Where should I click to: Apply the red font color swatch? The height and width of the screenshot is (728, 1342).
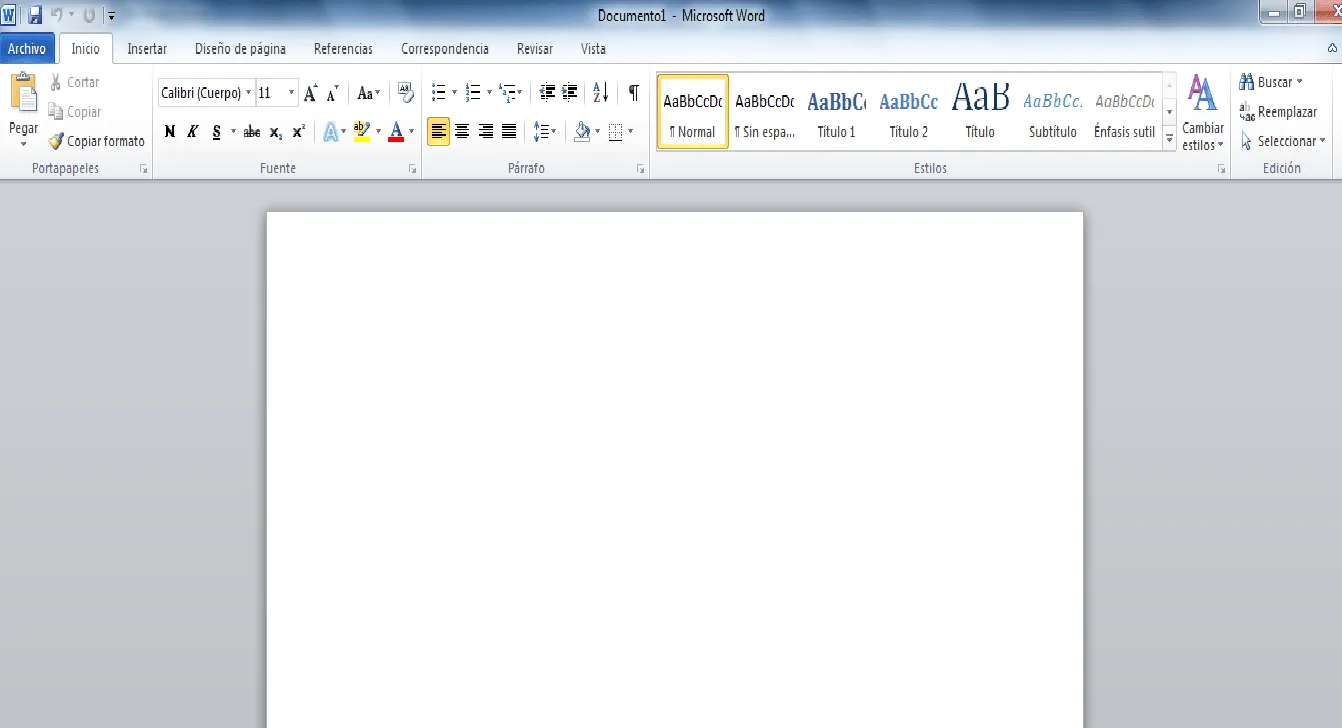[396, 131]
